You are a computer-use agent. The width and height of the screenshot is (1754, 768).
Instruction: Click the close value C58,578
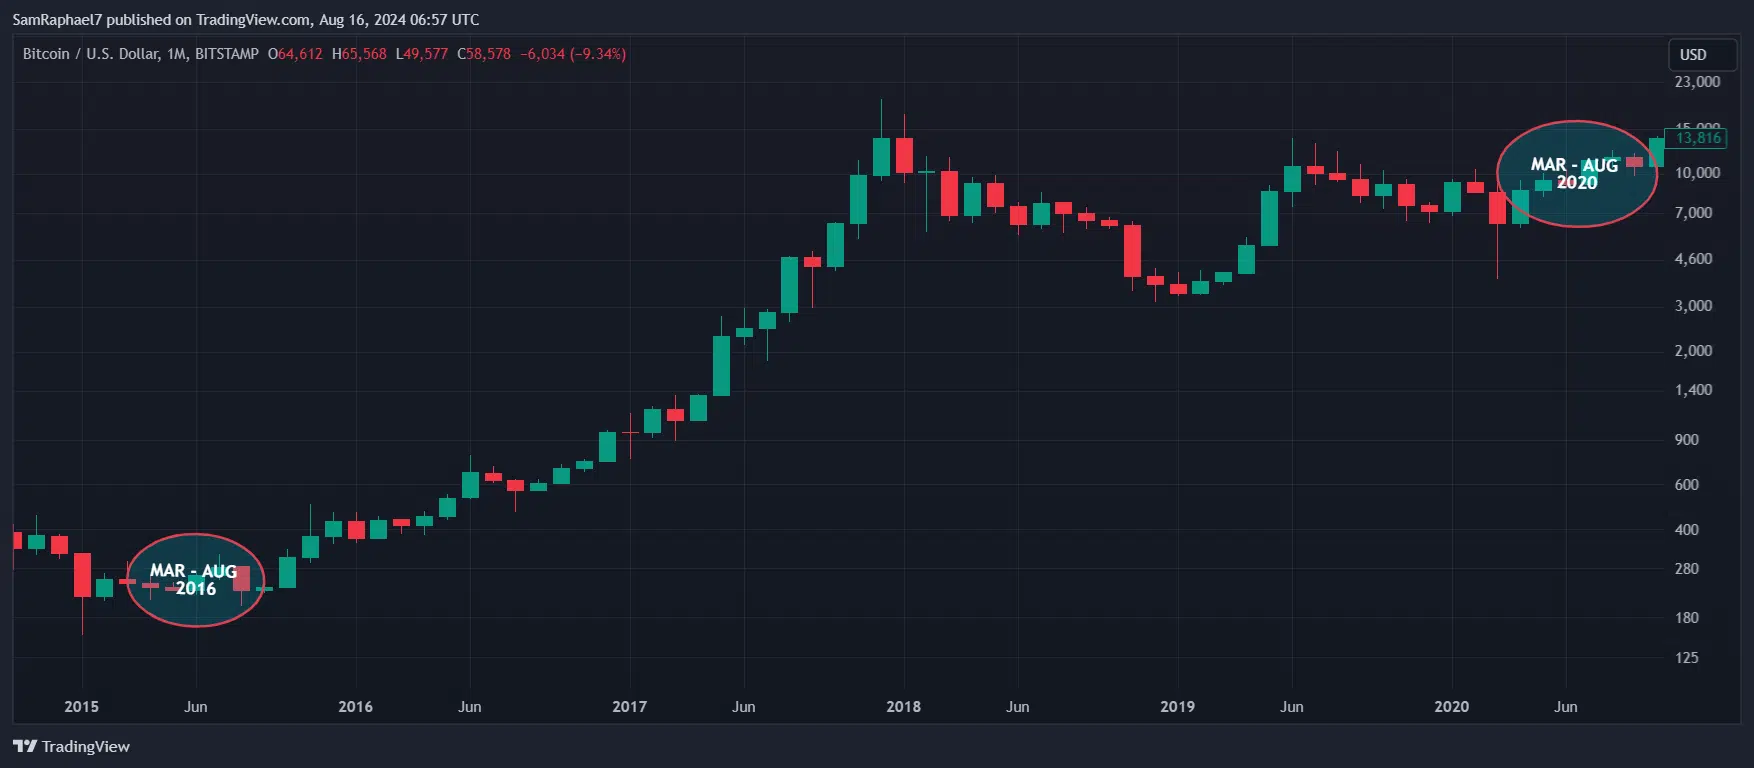[x=484, y=54]
